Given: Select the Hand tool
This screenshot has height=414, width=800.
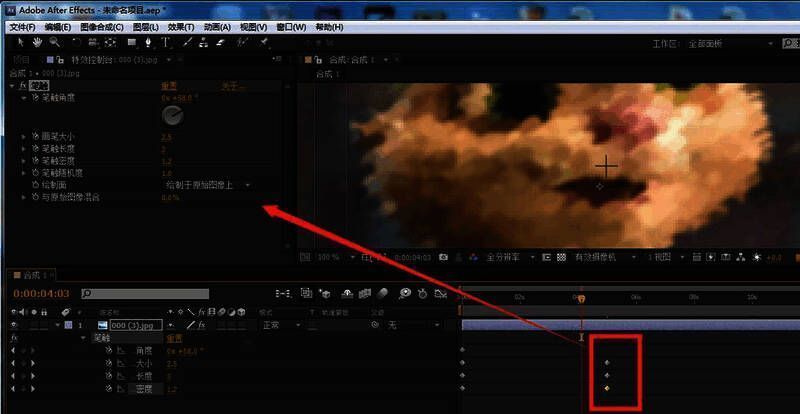Looking at the screenshot, I should [x=37, y=42].
